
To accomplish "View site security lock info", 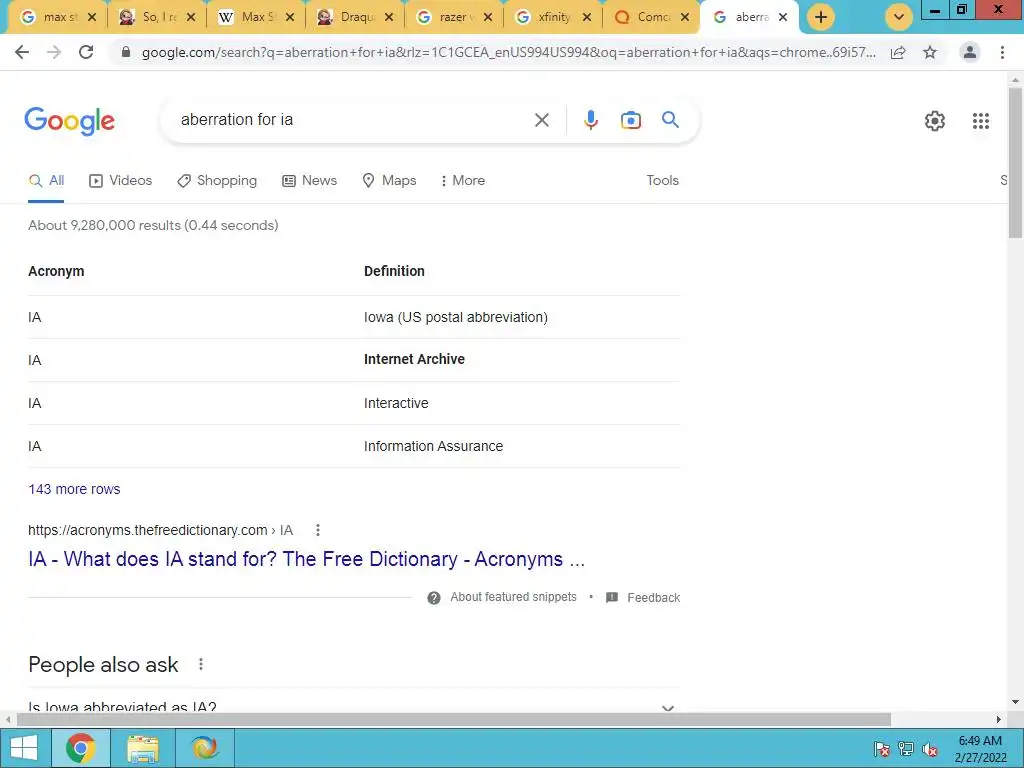I will click(126, 52).
